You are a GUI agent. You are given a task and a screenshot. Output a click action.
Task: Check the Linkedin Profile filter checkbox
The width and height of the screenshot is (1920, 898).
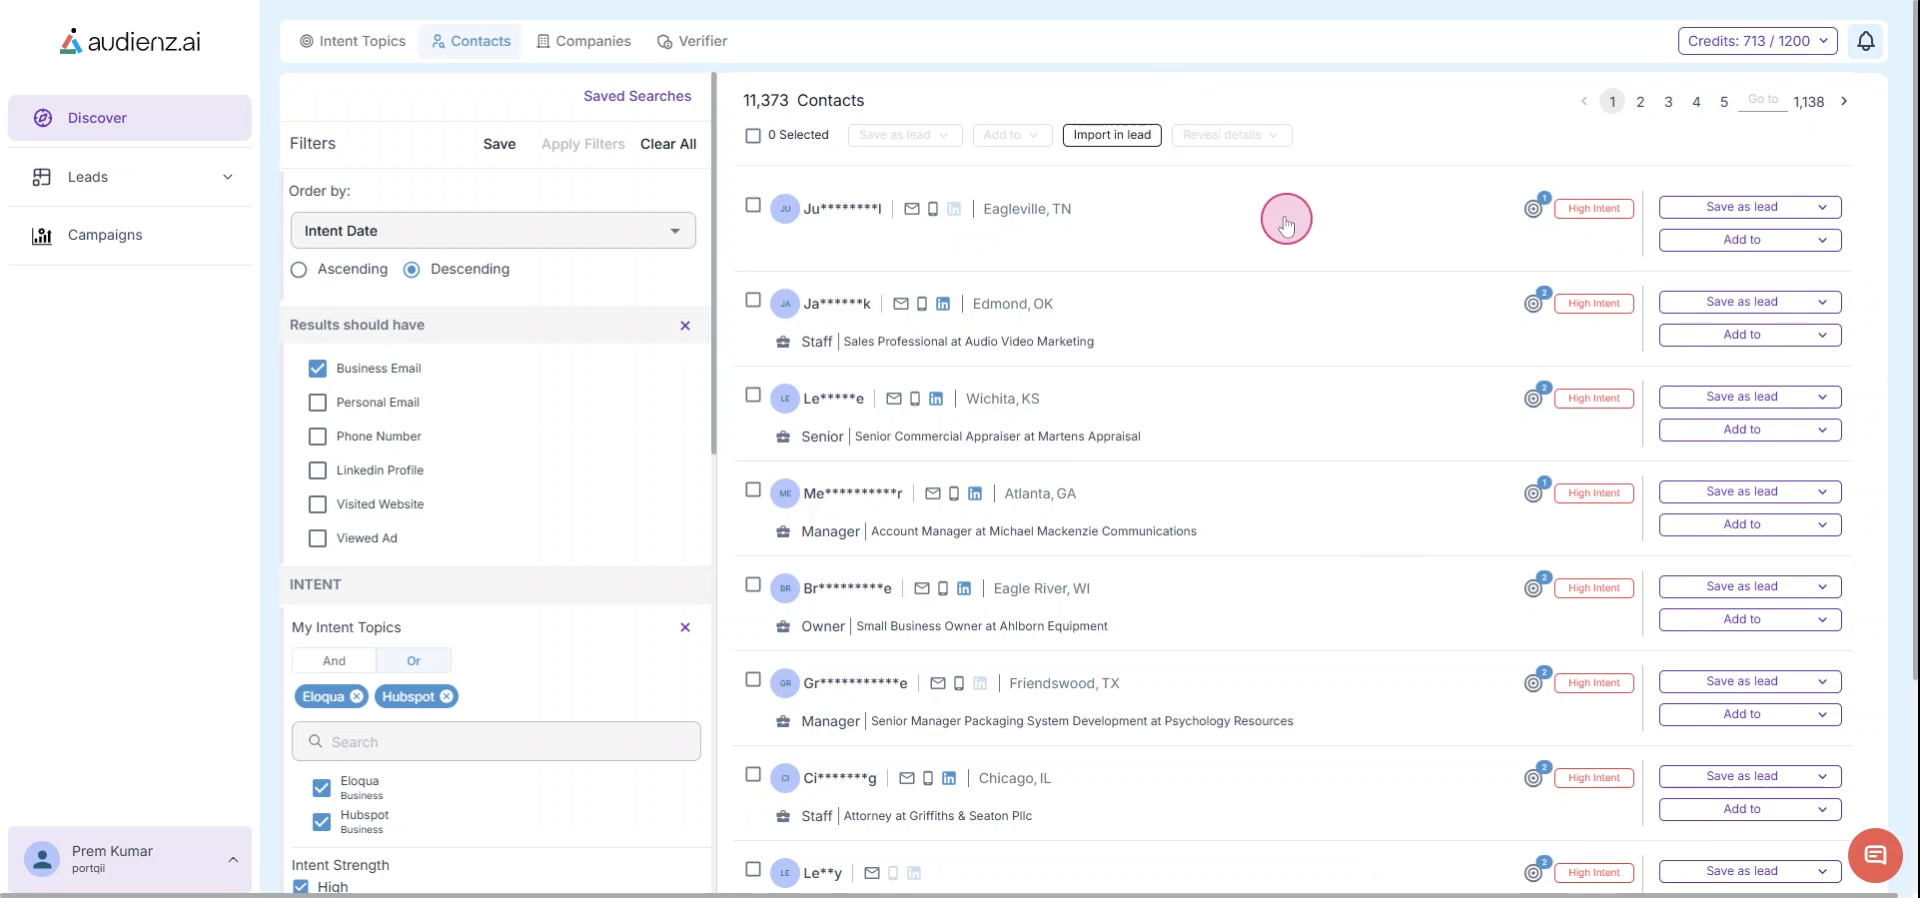click(318, 471)
